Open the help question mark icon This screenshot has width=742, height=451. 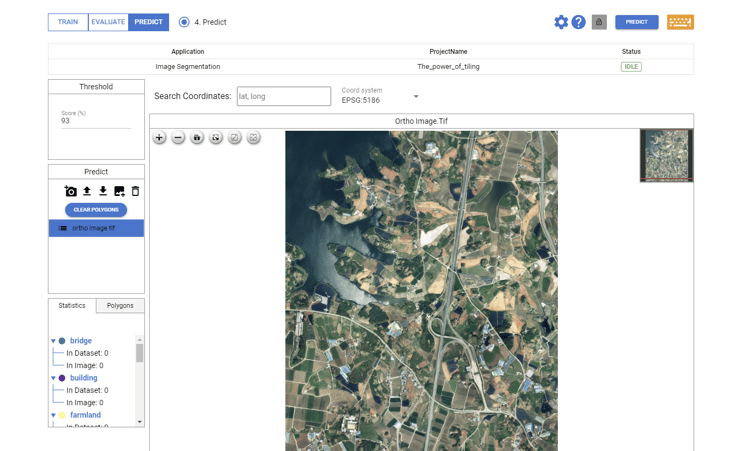(x=578, y=22)
